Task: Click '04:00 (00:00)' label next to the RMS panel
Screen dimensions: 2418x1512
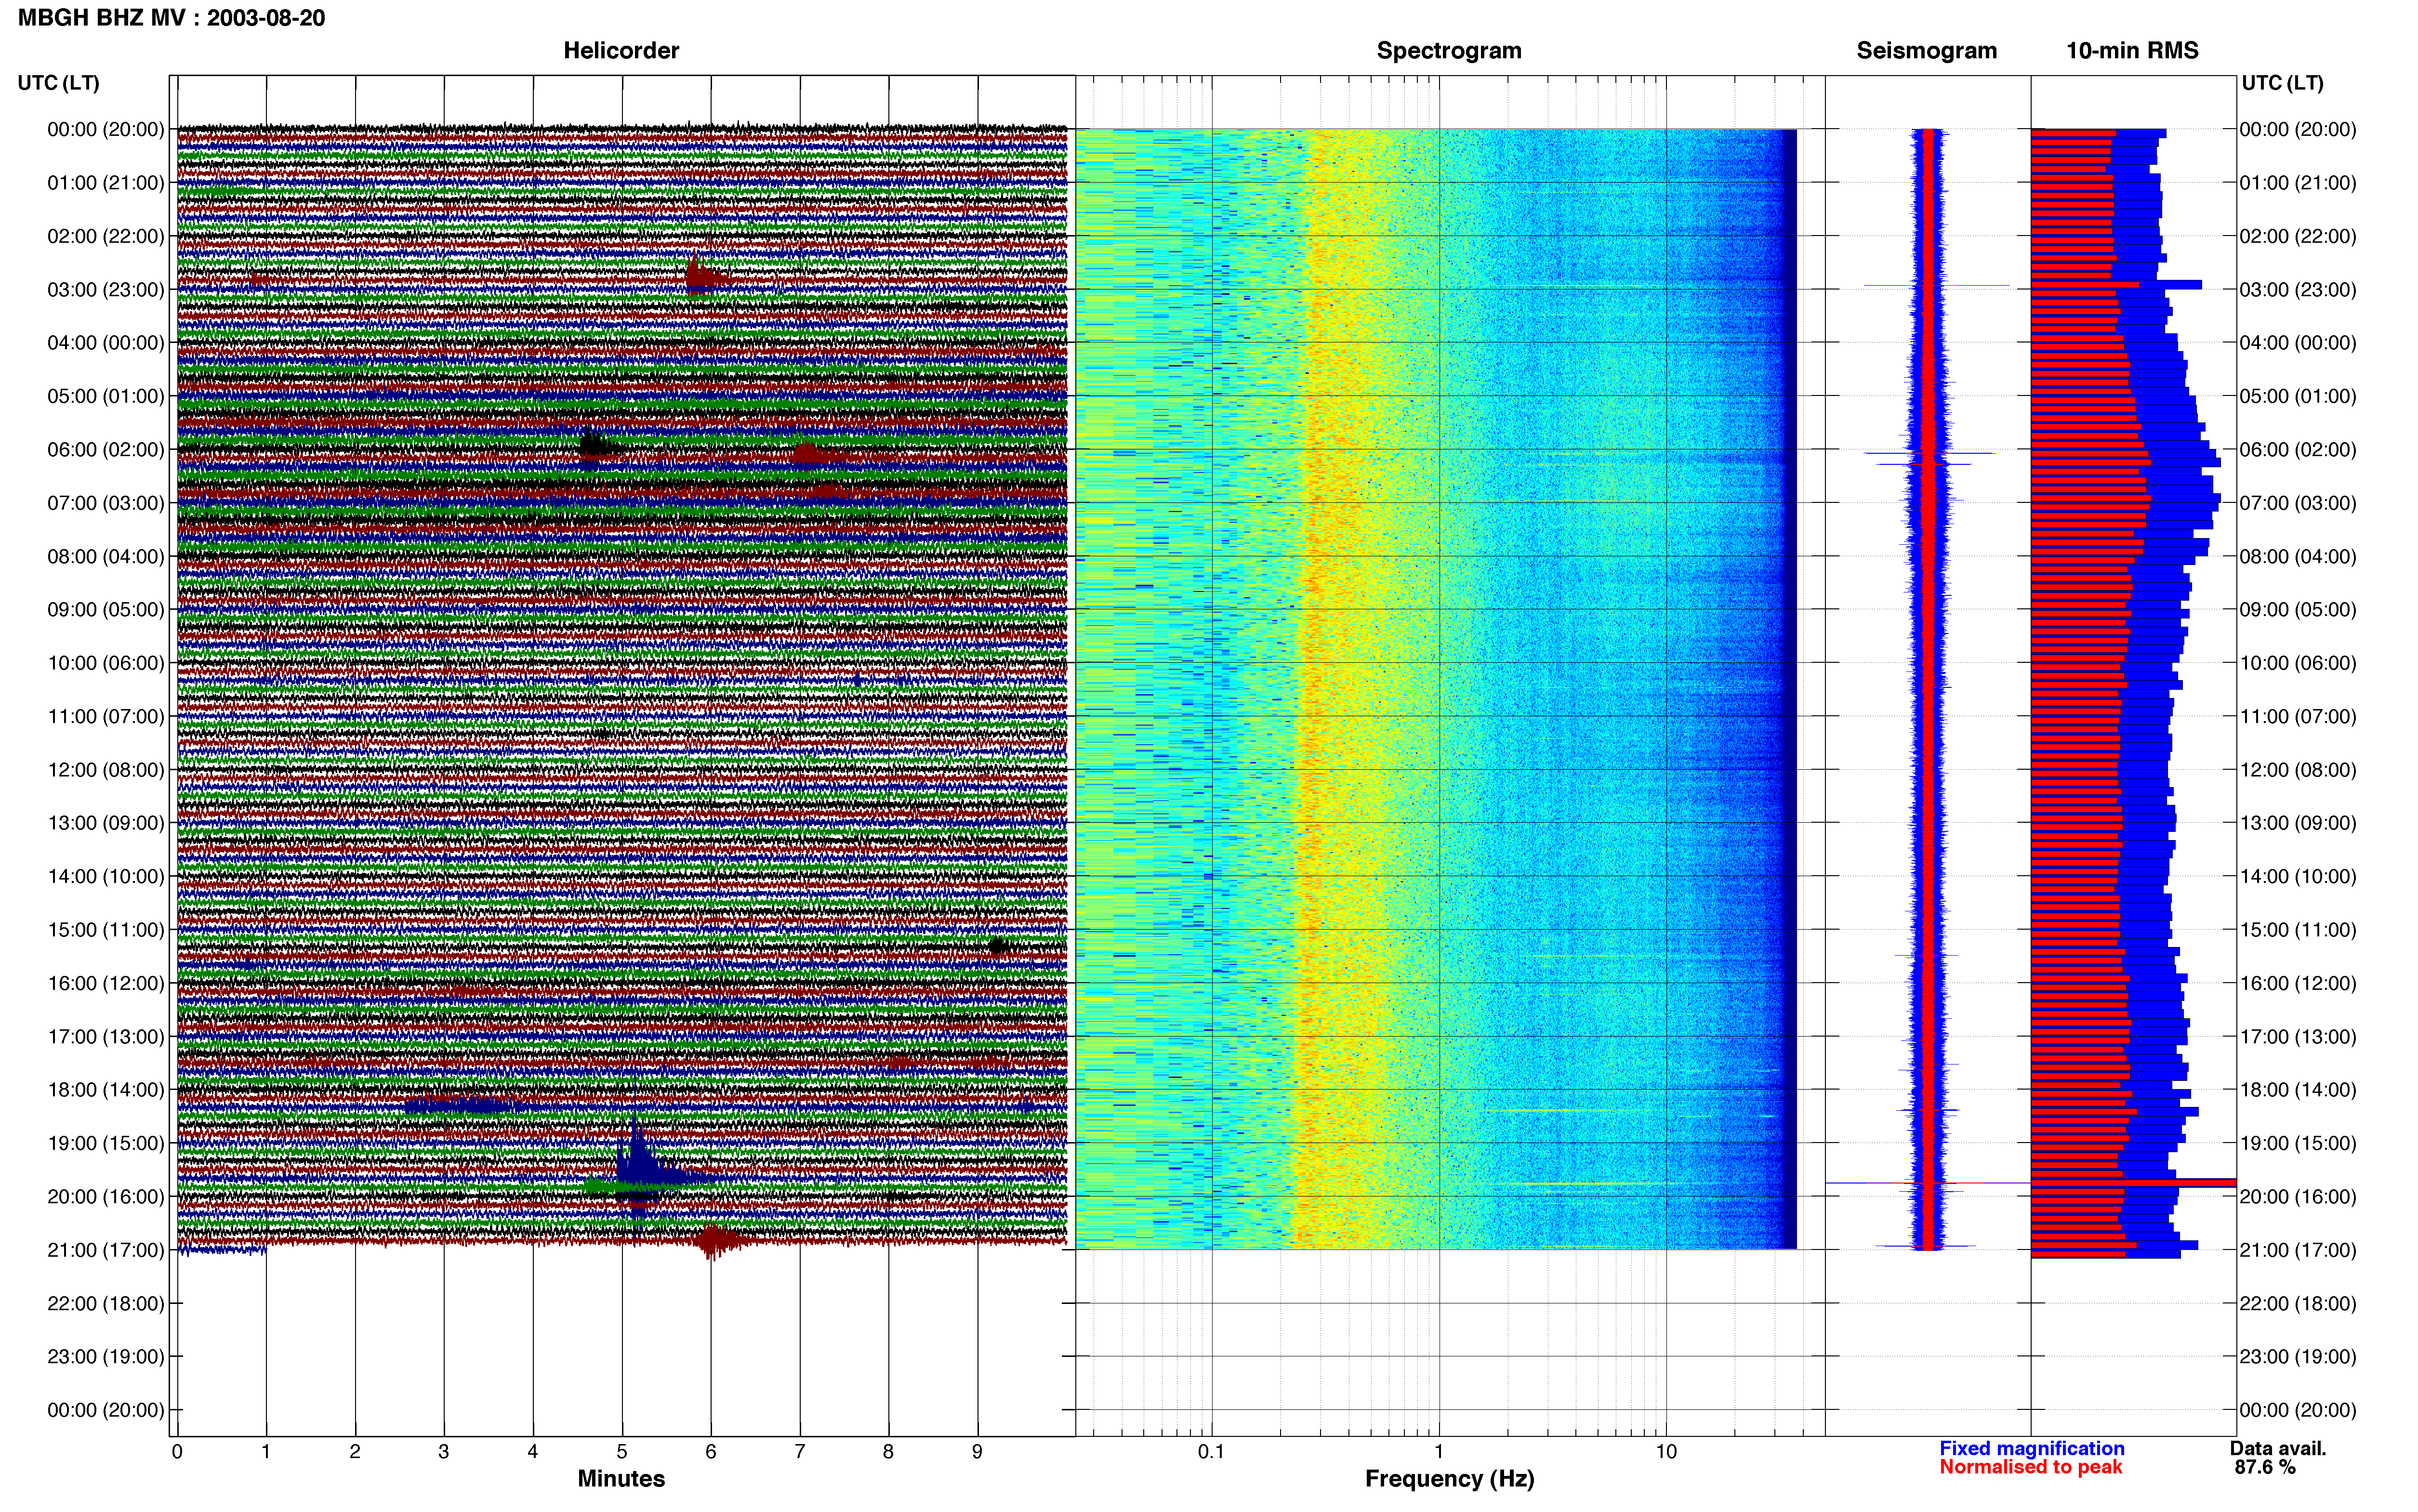Action: [2298, 343]
